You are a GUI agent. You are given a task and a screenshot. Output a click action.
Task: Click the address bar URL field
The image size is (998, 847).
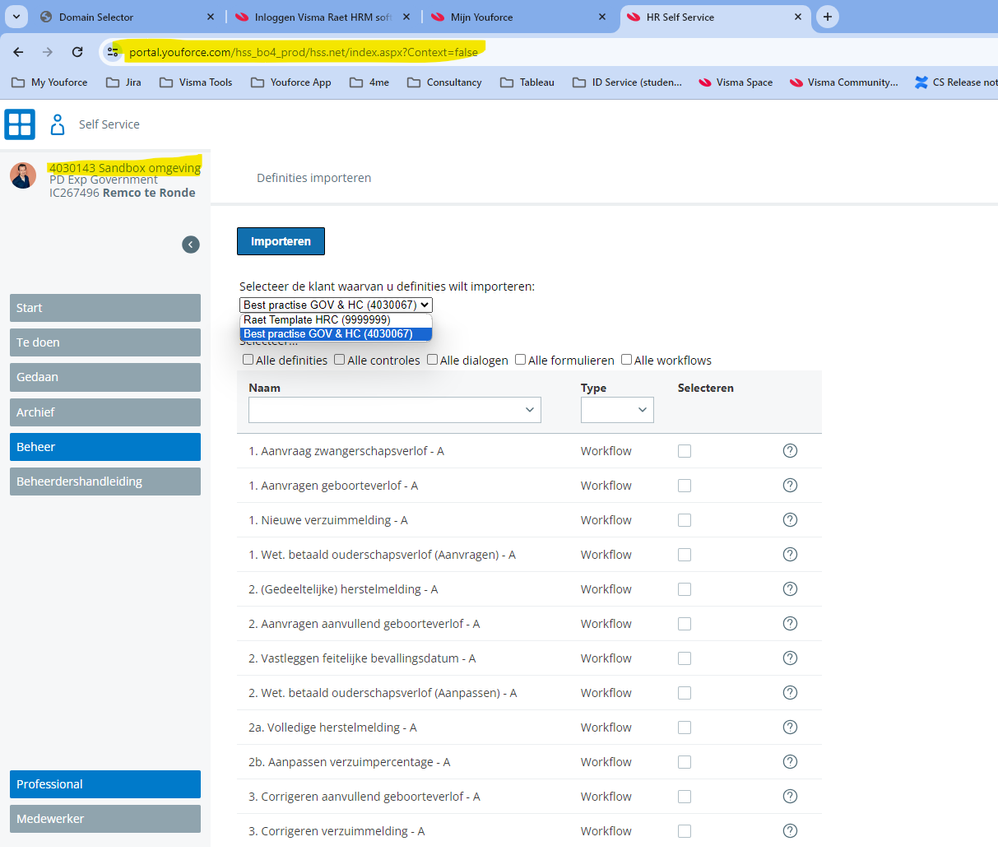[304, 52]
